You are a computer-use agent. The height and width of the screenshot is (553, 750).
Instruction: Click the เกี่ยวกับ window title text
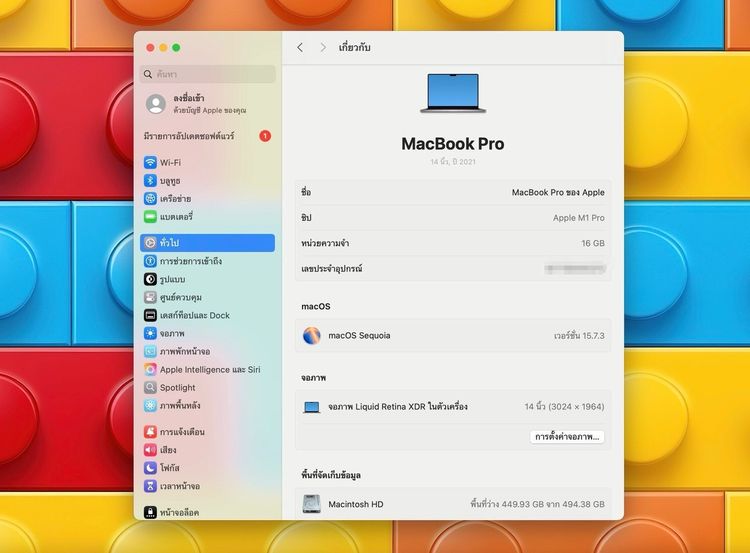pyautogui.click(x=354, y=47)
